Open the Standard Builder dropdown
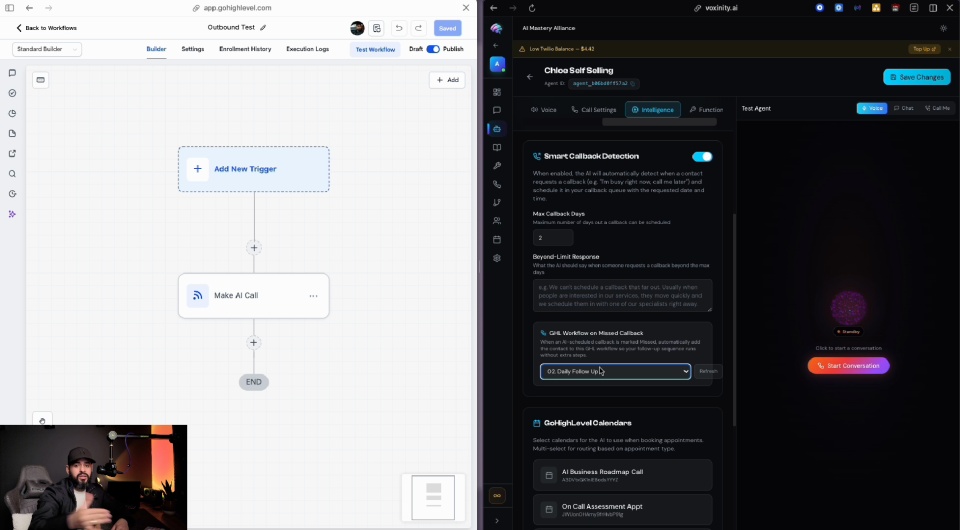The height and width of the screenshot is (530, 960). click(47, 49)
